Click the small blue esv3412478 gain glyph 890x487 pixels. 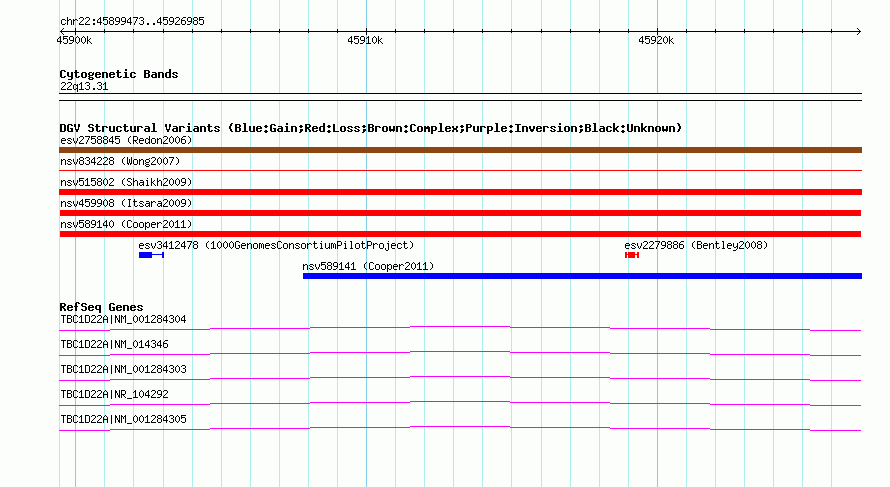(x=151, y=255)
